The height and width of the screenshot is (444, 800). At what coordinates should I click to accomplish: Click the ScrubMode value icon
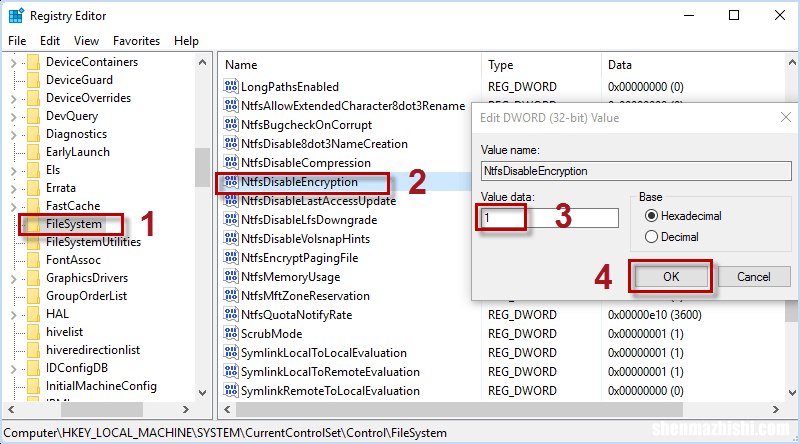(x=231, y=333)
